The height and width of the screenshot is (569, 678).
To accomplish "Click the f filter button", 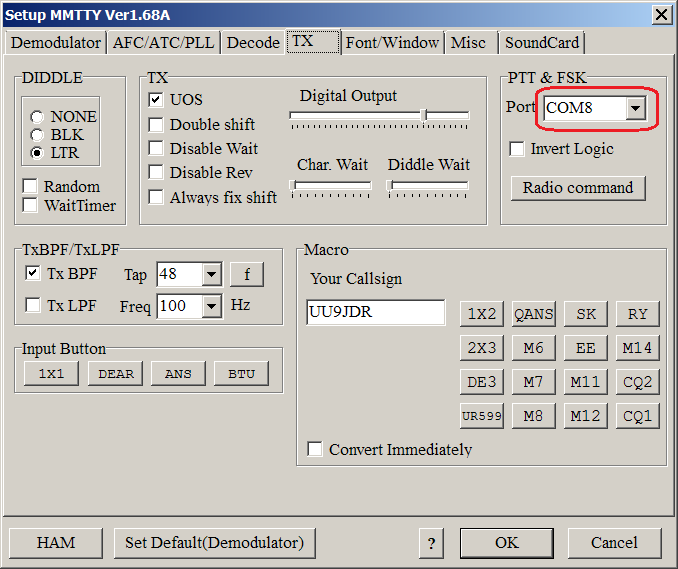I will 247,274.
